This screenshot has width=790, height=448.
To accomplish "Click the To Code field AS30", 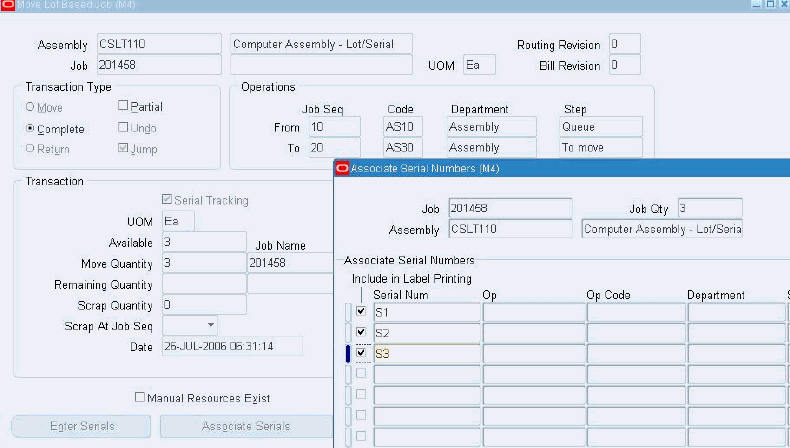I will coord(403,148).
